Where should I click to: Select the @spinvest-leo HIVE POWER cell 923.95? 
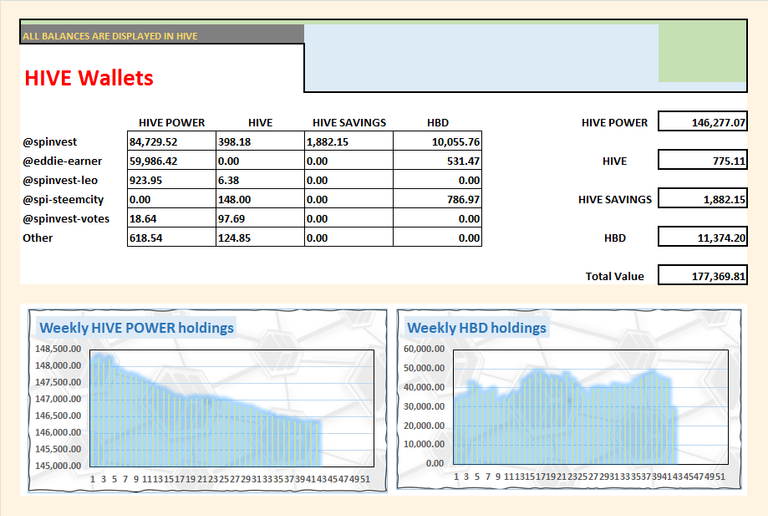[171, 180]
